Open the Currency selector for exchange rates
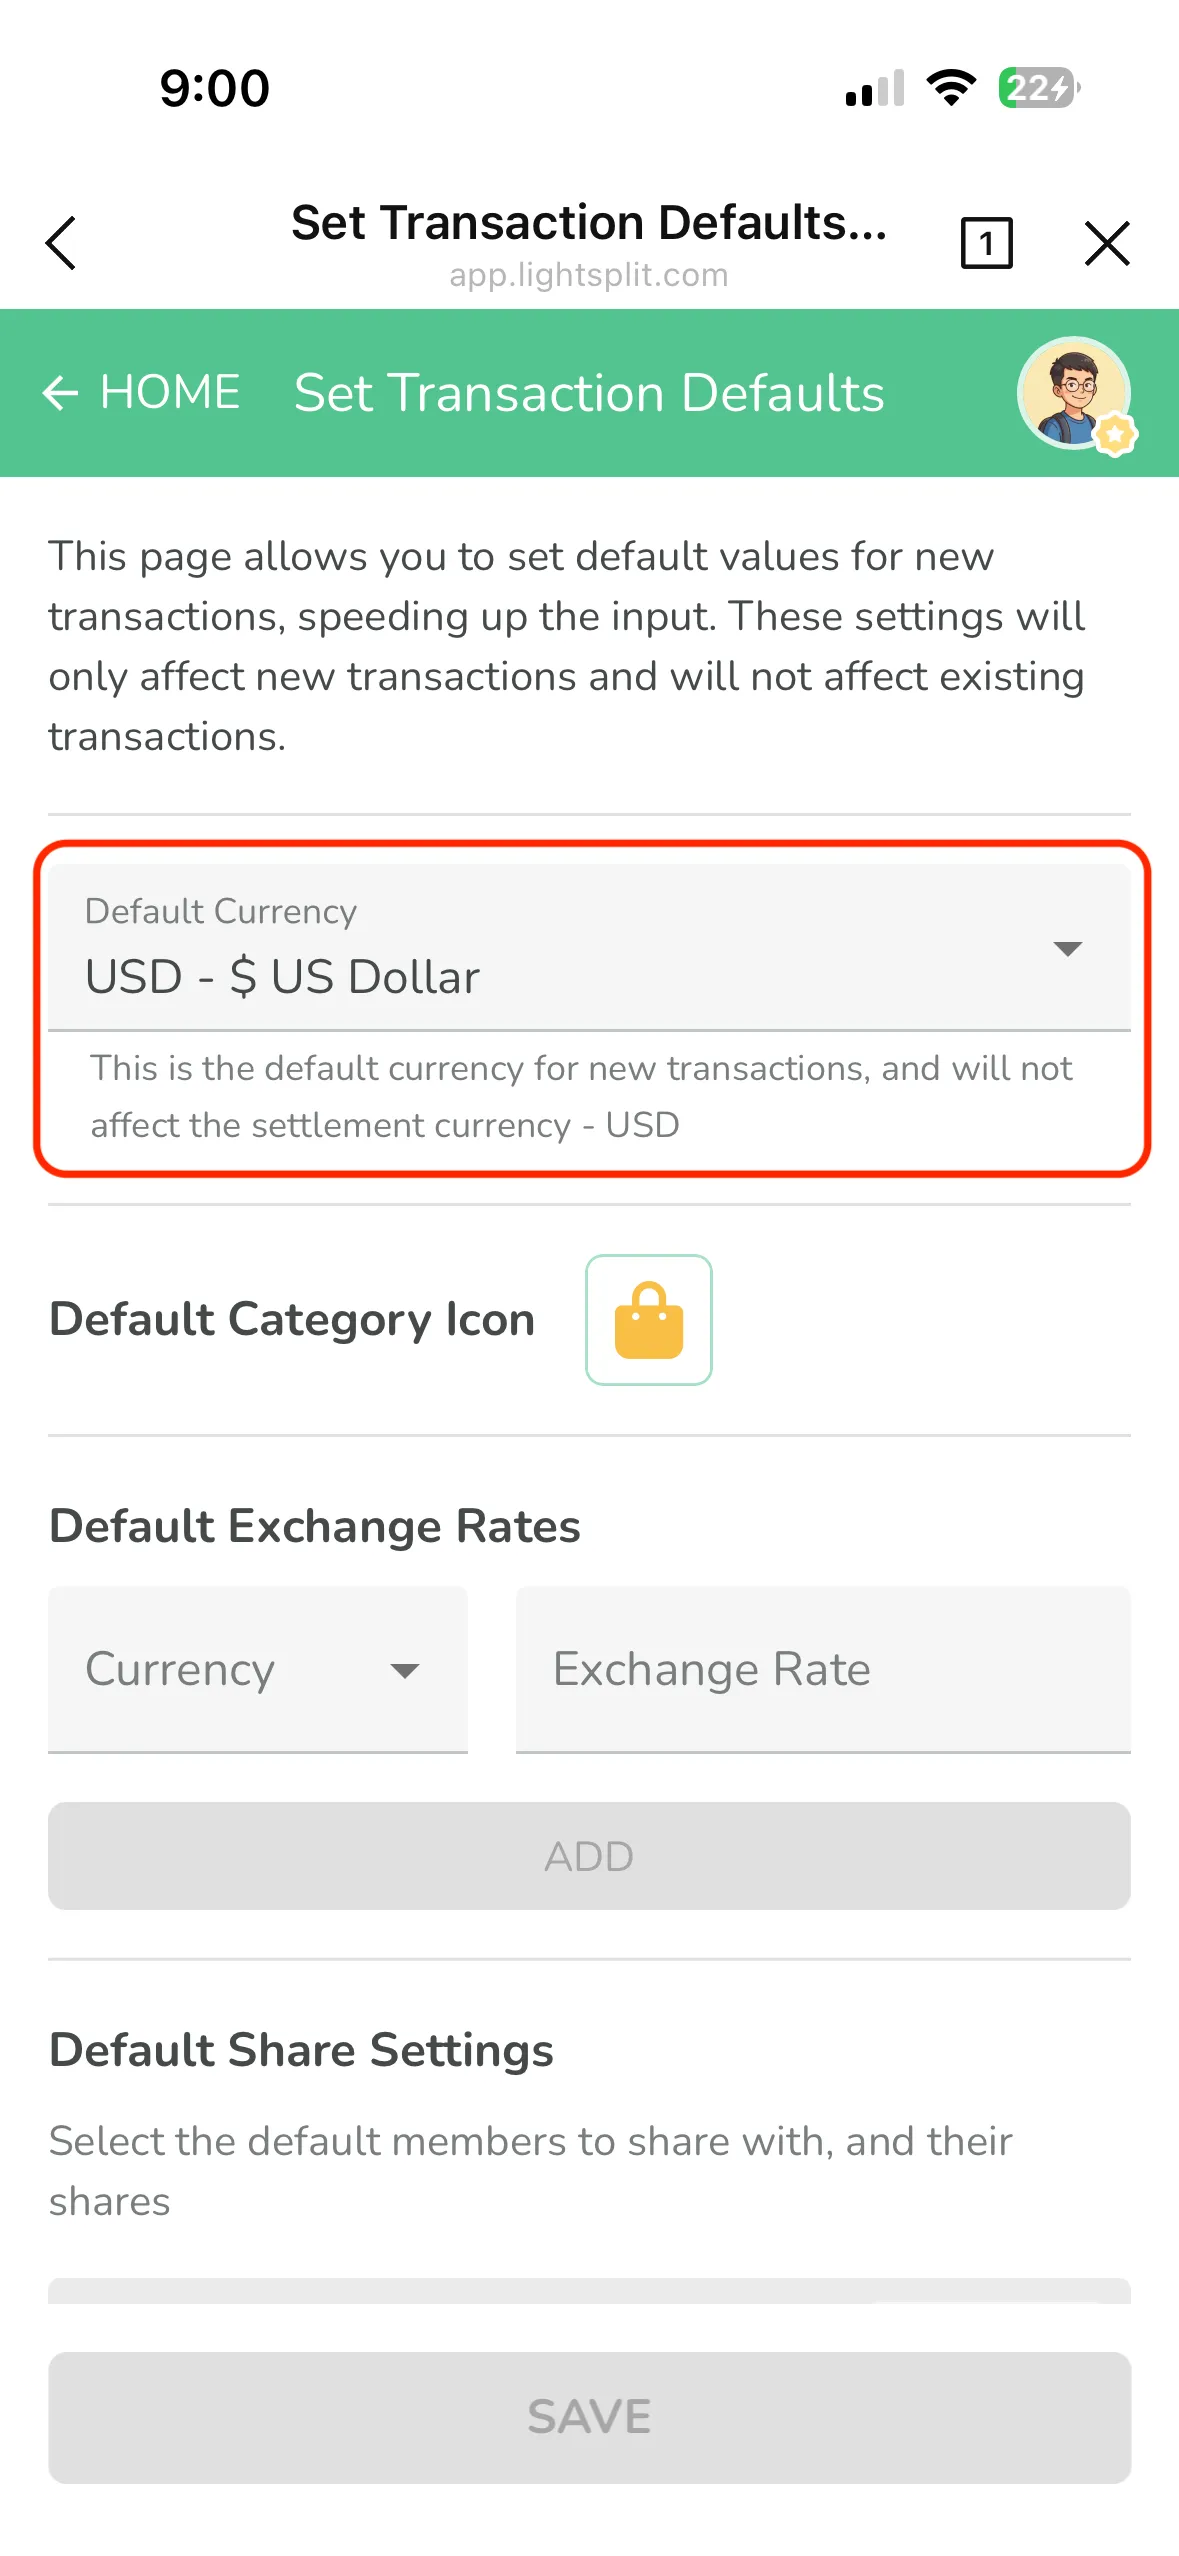This screenshot has width=1179, height=2556. (257, 1668)
